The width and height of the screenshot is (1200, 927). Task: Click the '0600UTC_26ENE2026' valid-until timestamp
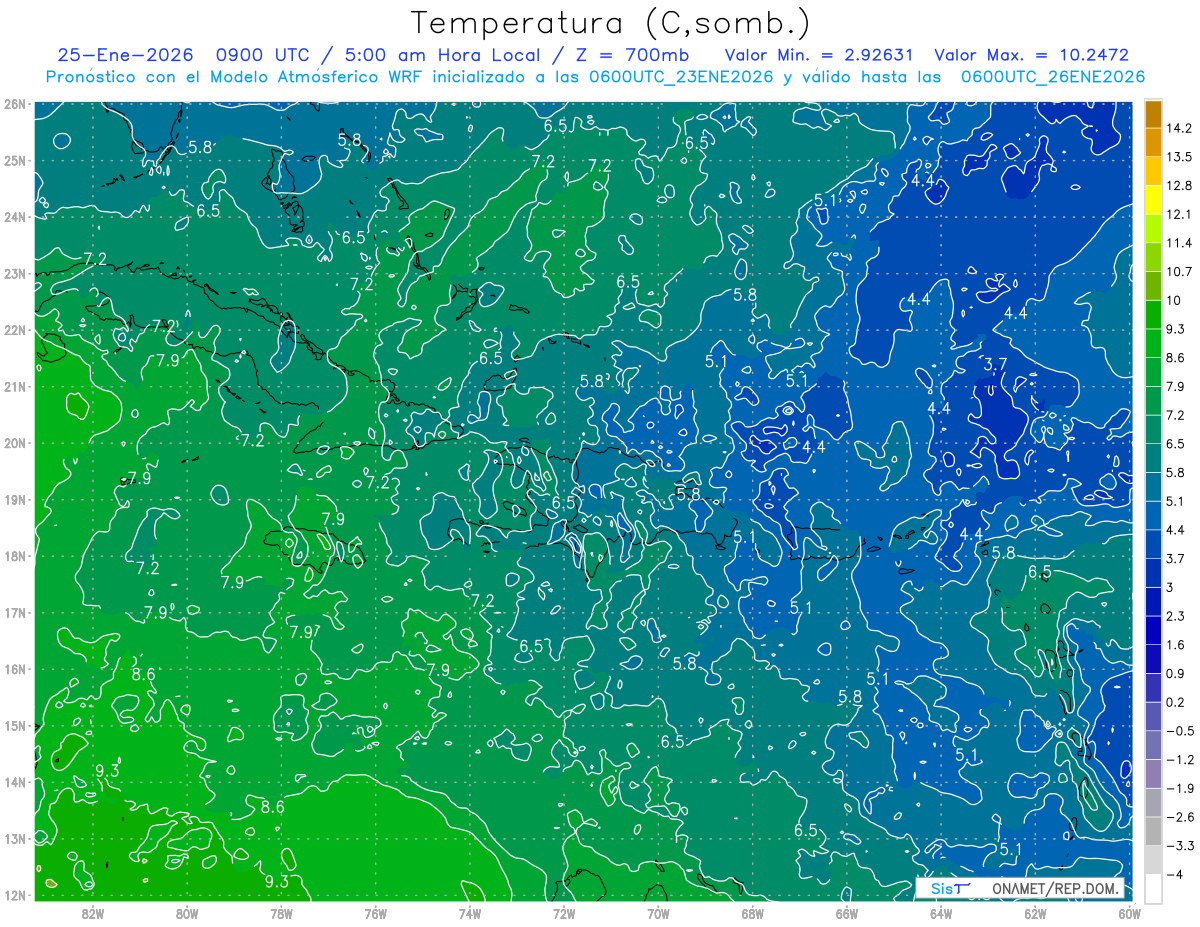pos(1052,77)
